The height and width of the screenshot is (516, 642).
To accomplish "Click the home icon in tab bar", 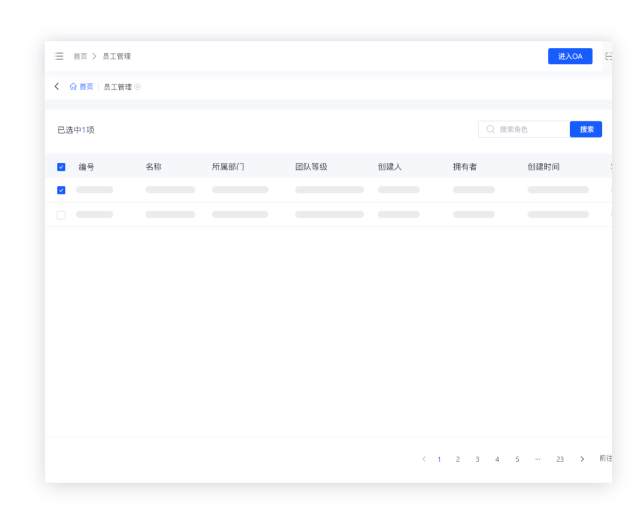I will 73,87.
